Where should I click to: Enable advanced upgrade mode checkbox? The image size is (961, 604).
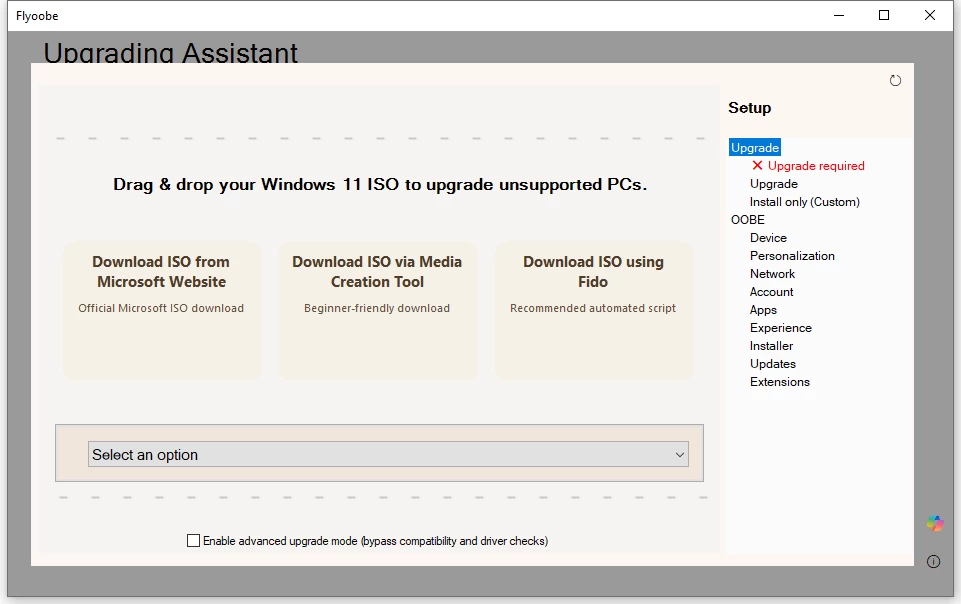[x=194, y=541]
